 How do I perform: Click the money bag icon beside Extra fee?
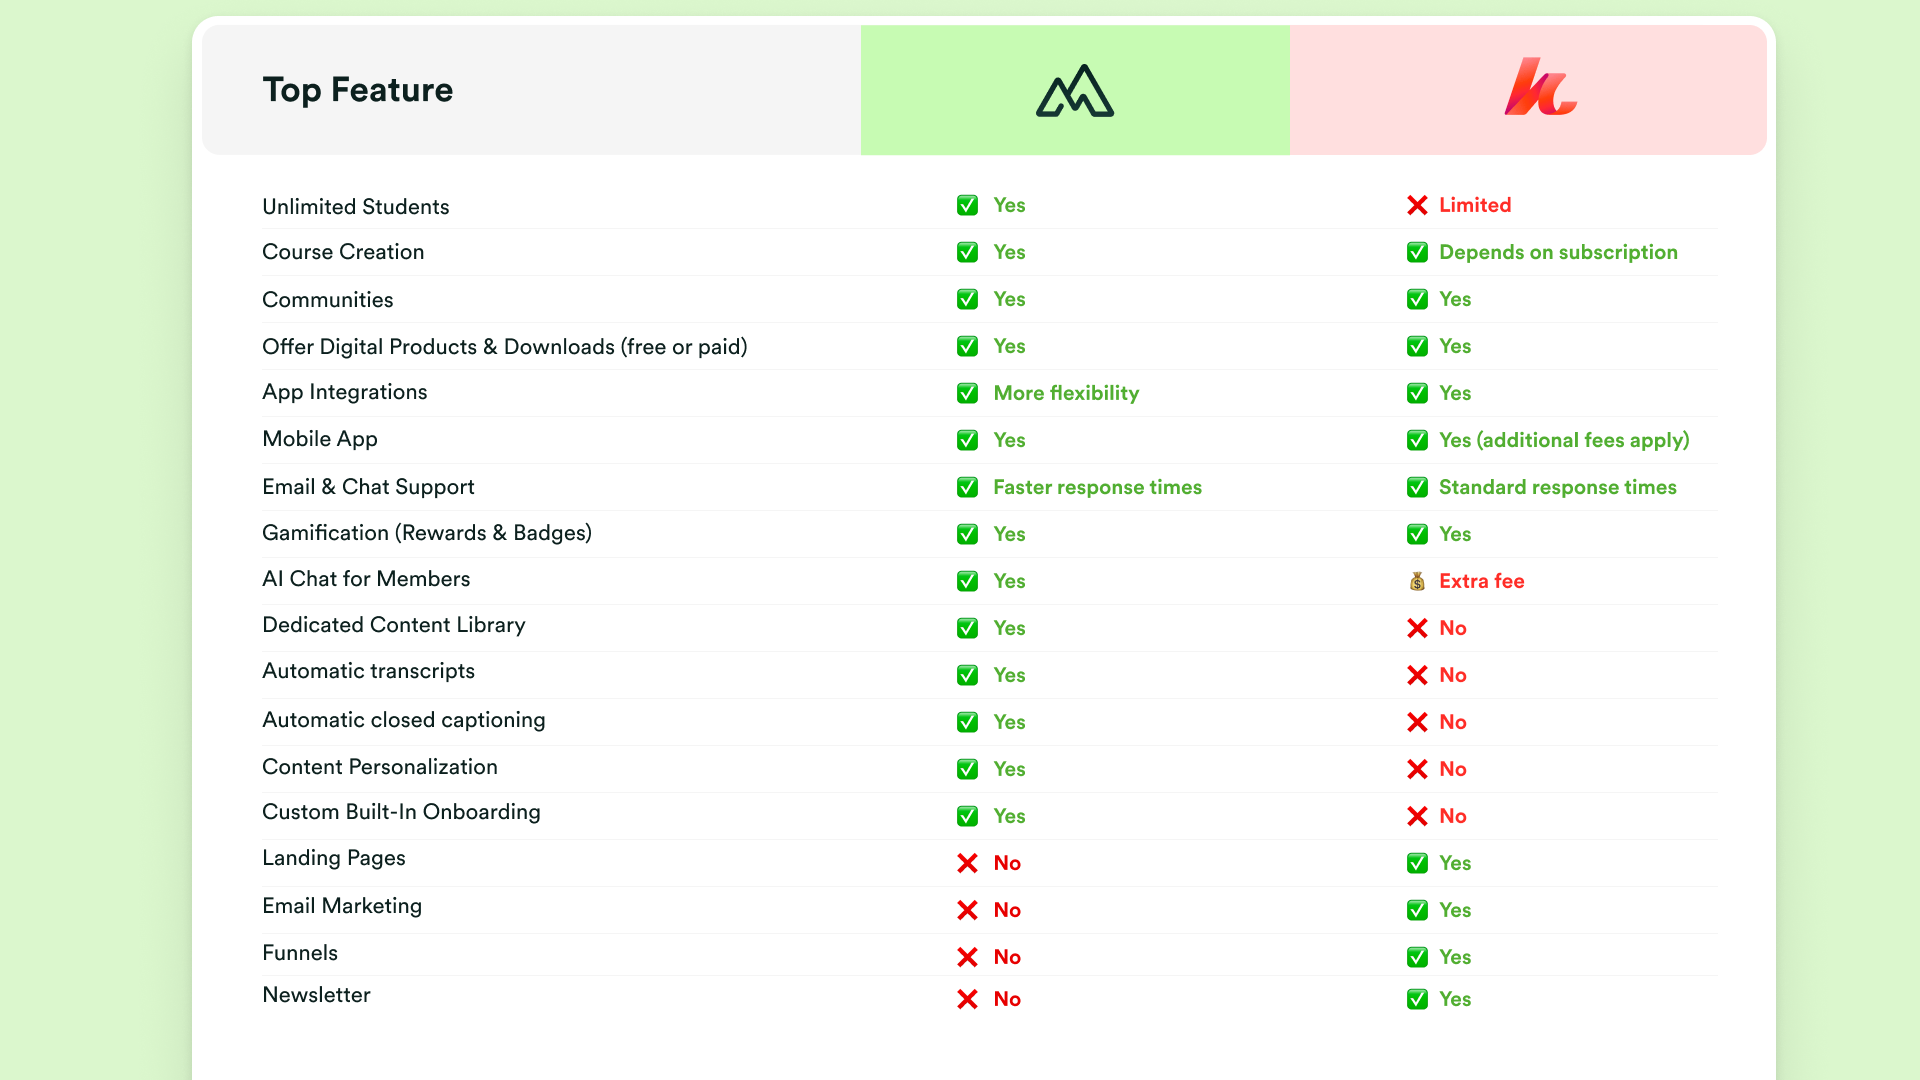(1417, 581)
